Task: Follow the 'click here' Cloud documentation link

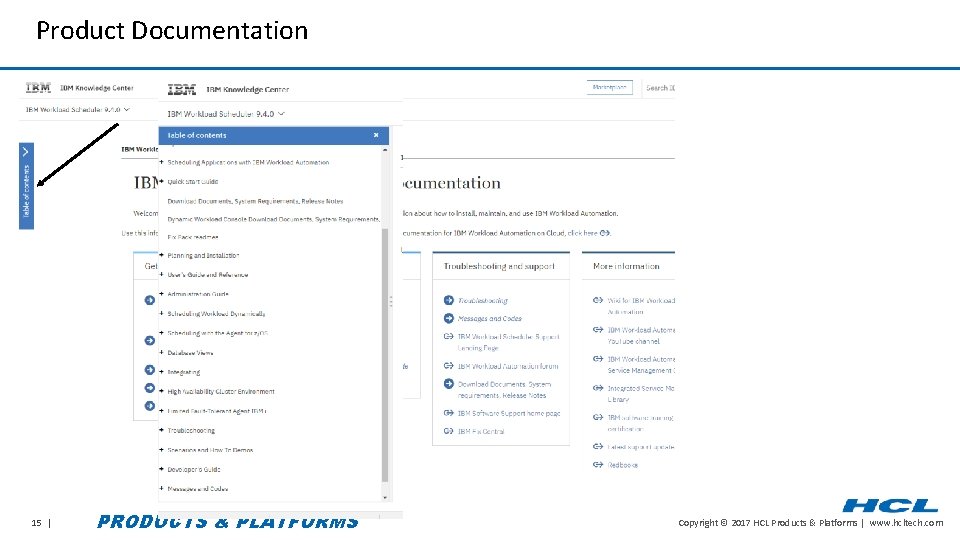Action: click(x=582, y=233)
